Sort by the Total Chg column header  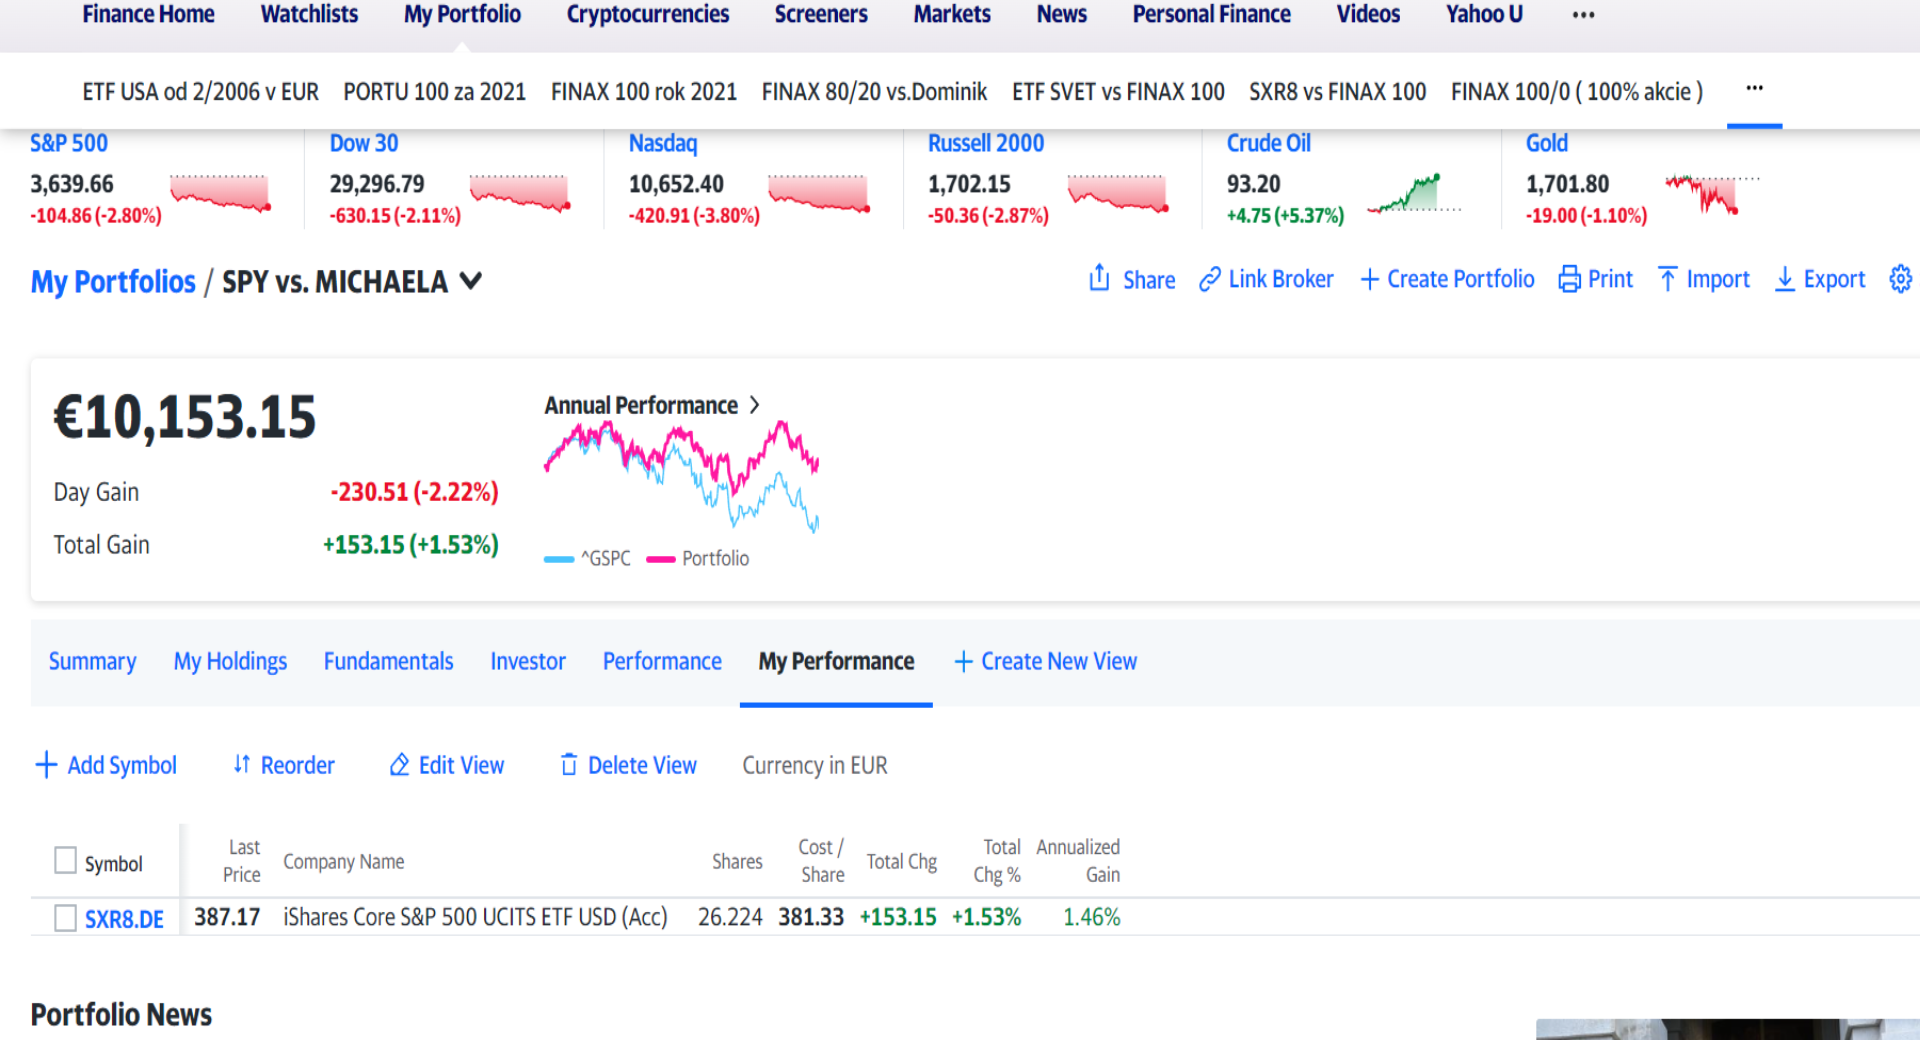901,861
